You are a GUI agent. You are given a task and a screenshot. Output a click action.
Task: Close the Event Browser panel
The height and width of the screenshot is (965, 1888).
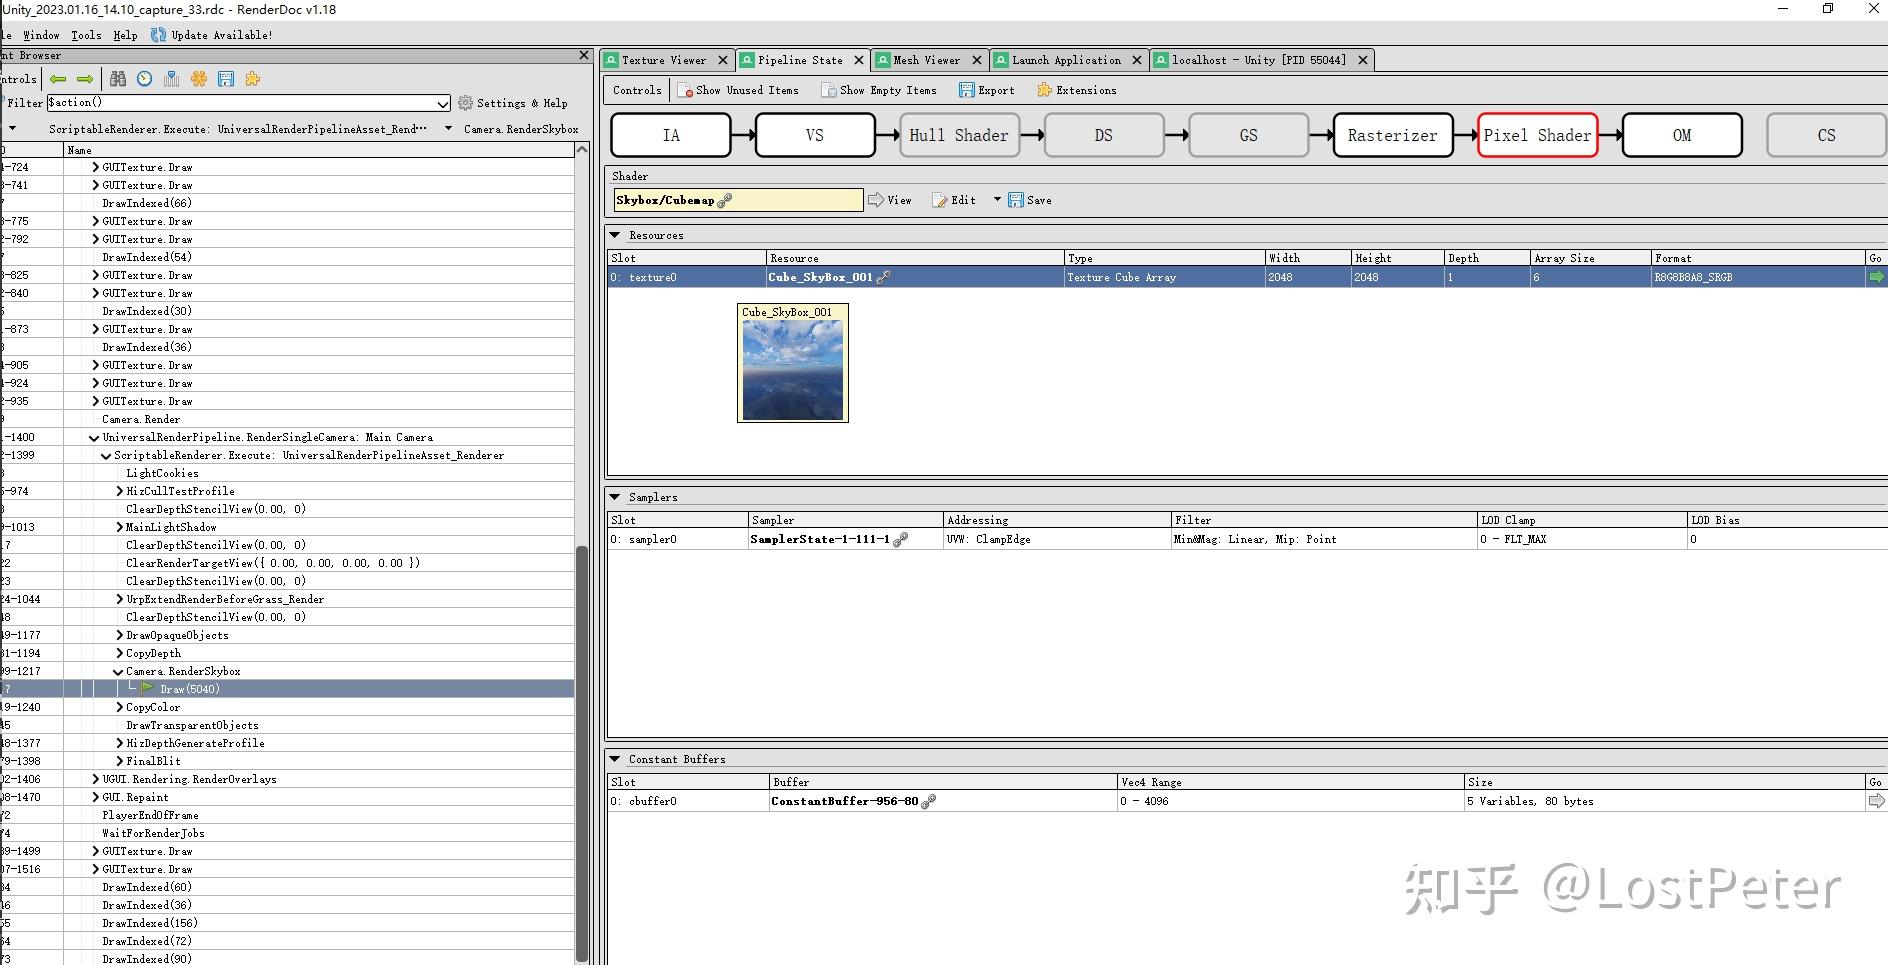[x=585, y=55]
